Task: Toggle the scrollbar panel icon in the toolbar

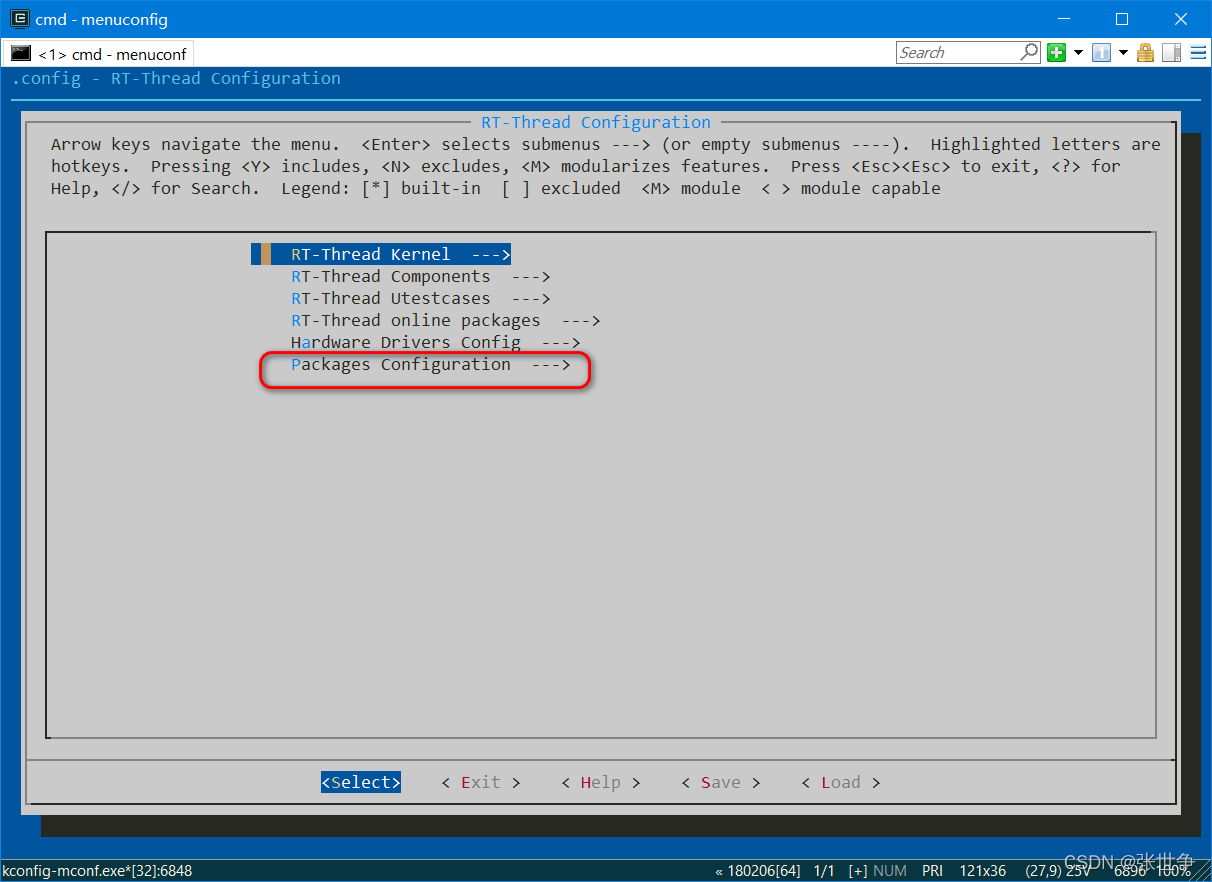Action: [x=1171, y=52]
